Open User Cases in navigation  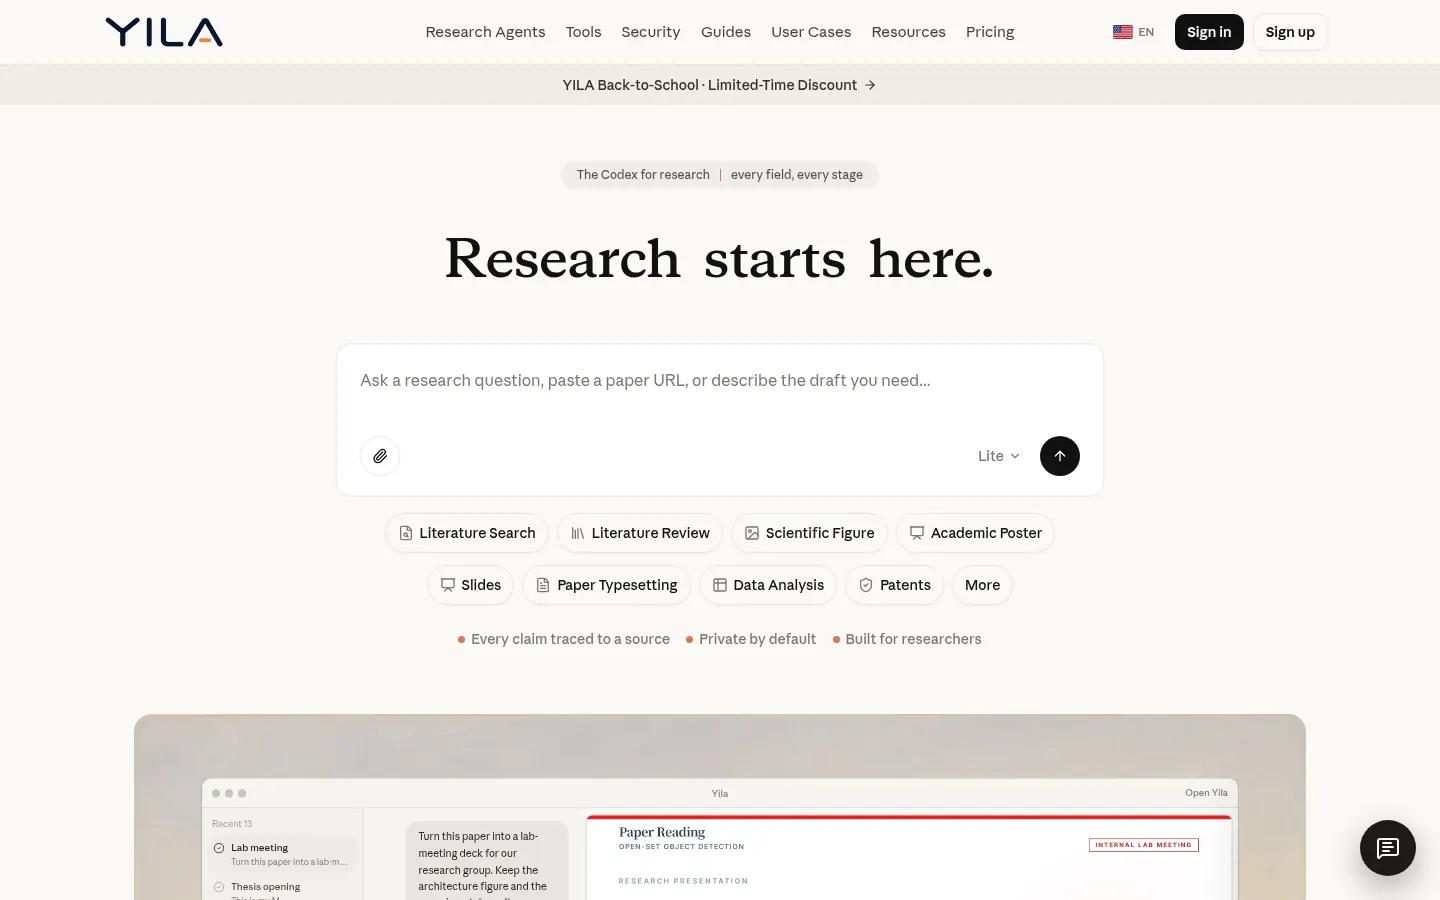click(811, 32)
